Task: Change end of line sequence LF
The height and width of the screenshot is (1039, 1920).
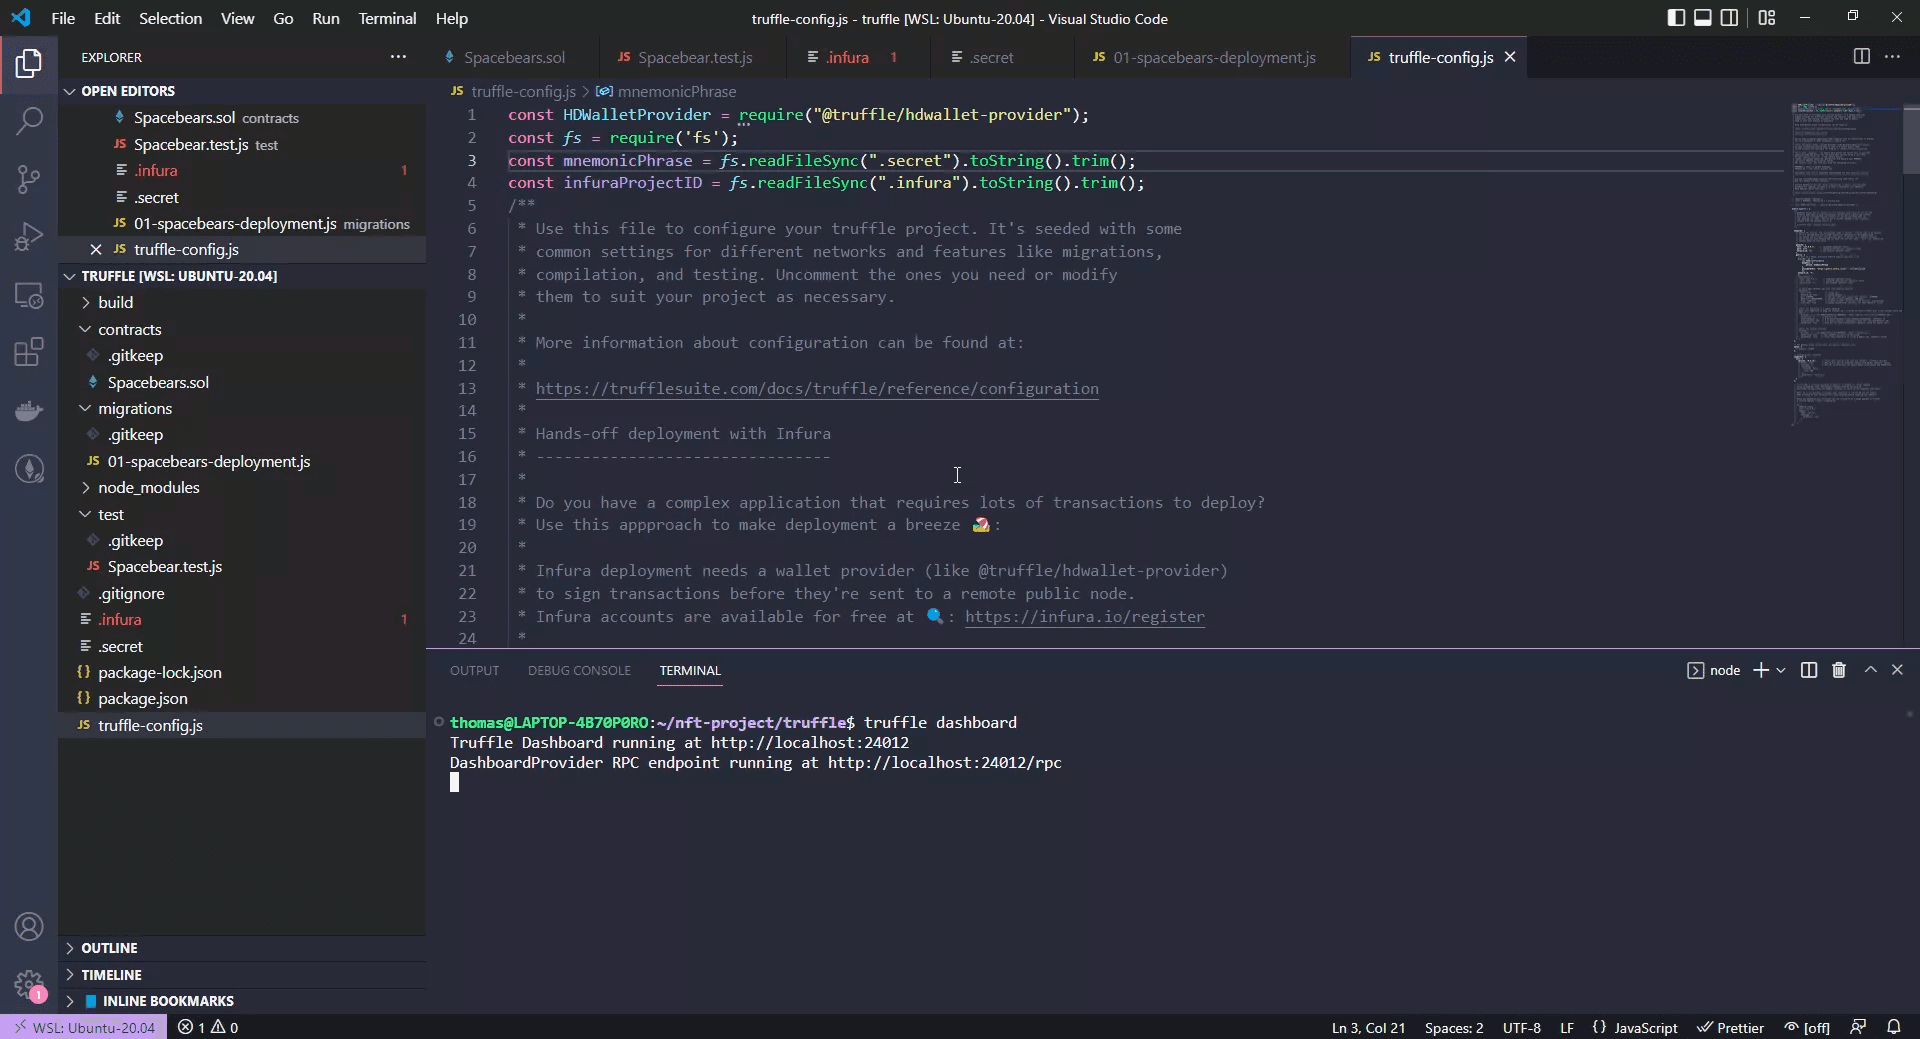Action: [1567, 1027]
